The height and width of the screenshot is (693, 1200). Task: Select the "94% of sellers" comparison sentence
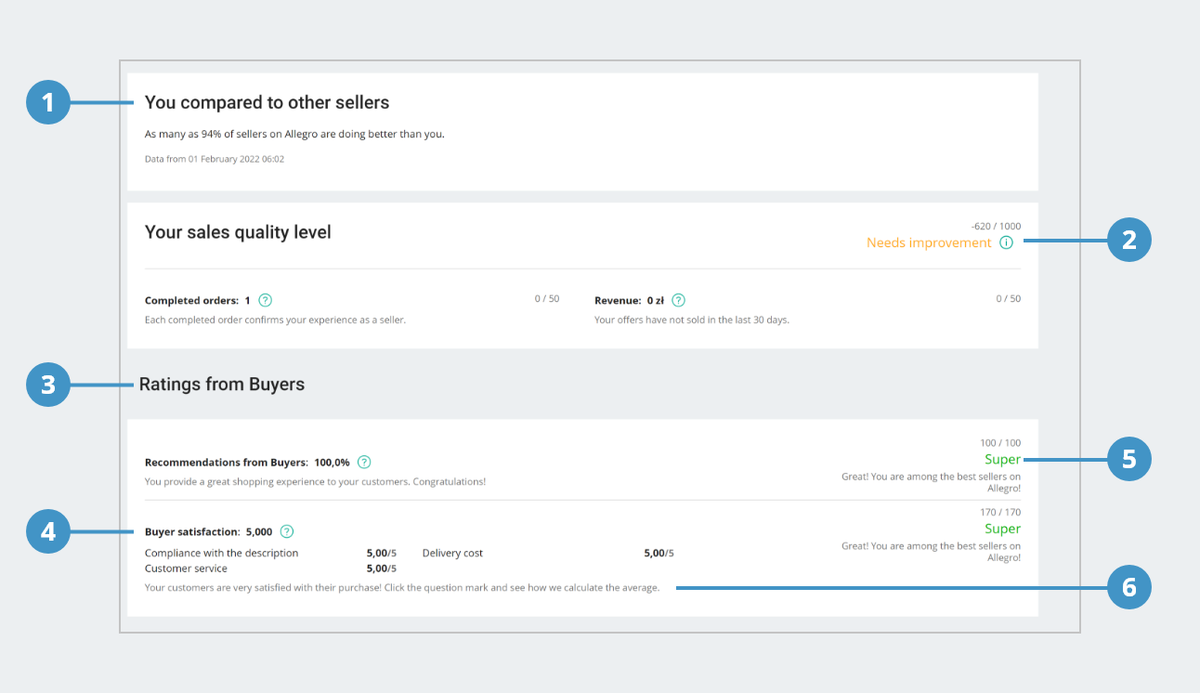294,134
